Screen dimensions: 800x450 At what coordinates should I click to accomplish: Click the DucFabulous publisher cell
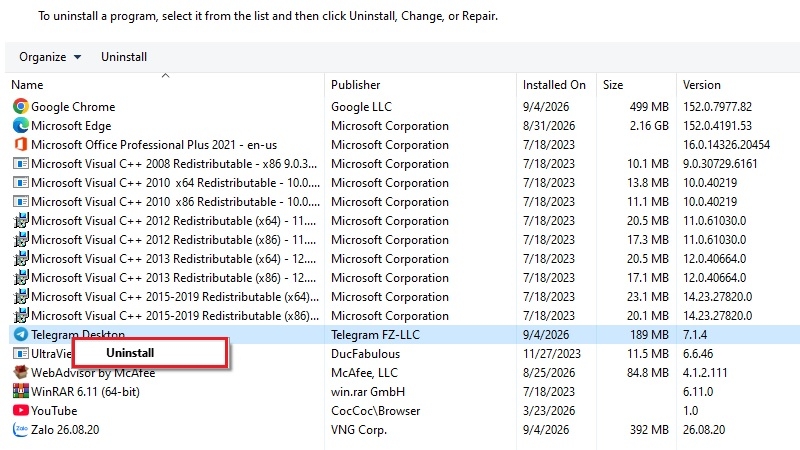[365, 354]
